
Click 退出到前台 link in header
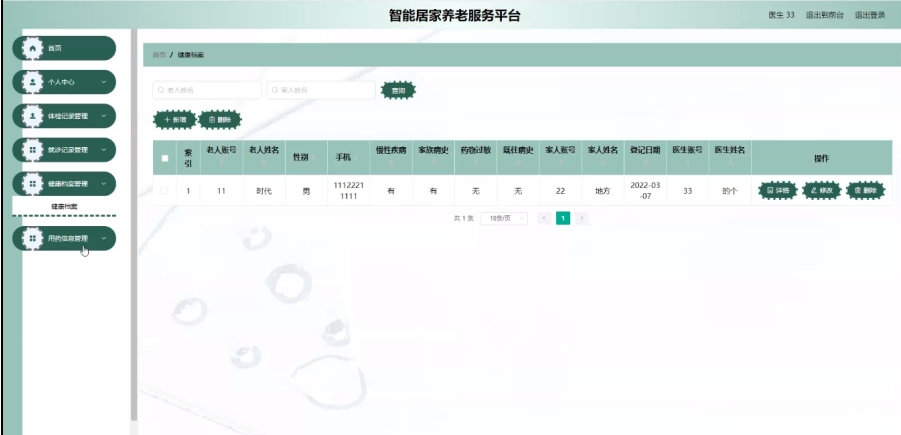[825, 16]
